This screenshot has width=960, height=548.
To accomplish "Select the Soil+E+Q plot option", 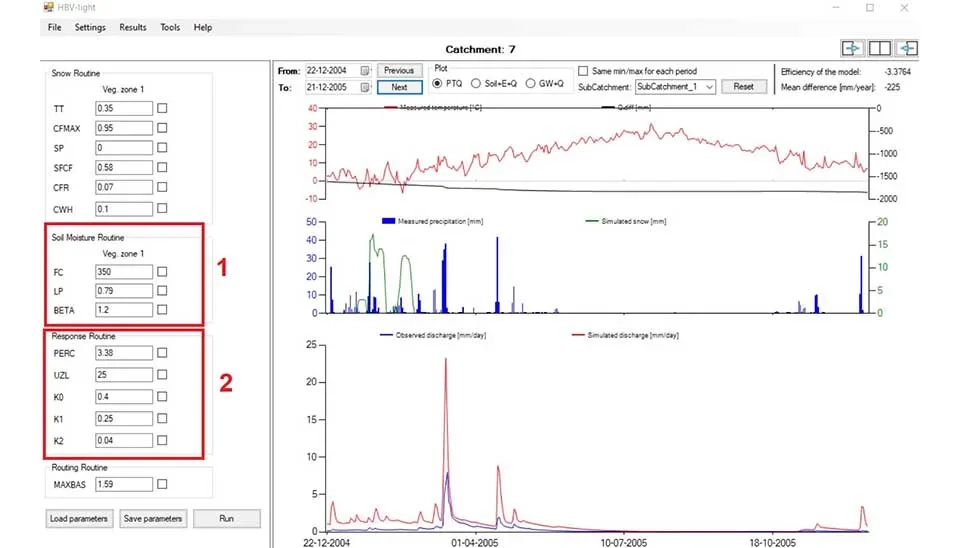I will [476, 83].
